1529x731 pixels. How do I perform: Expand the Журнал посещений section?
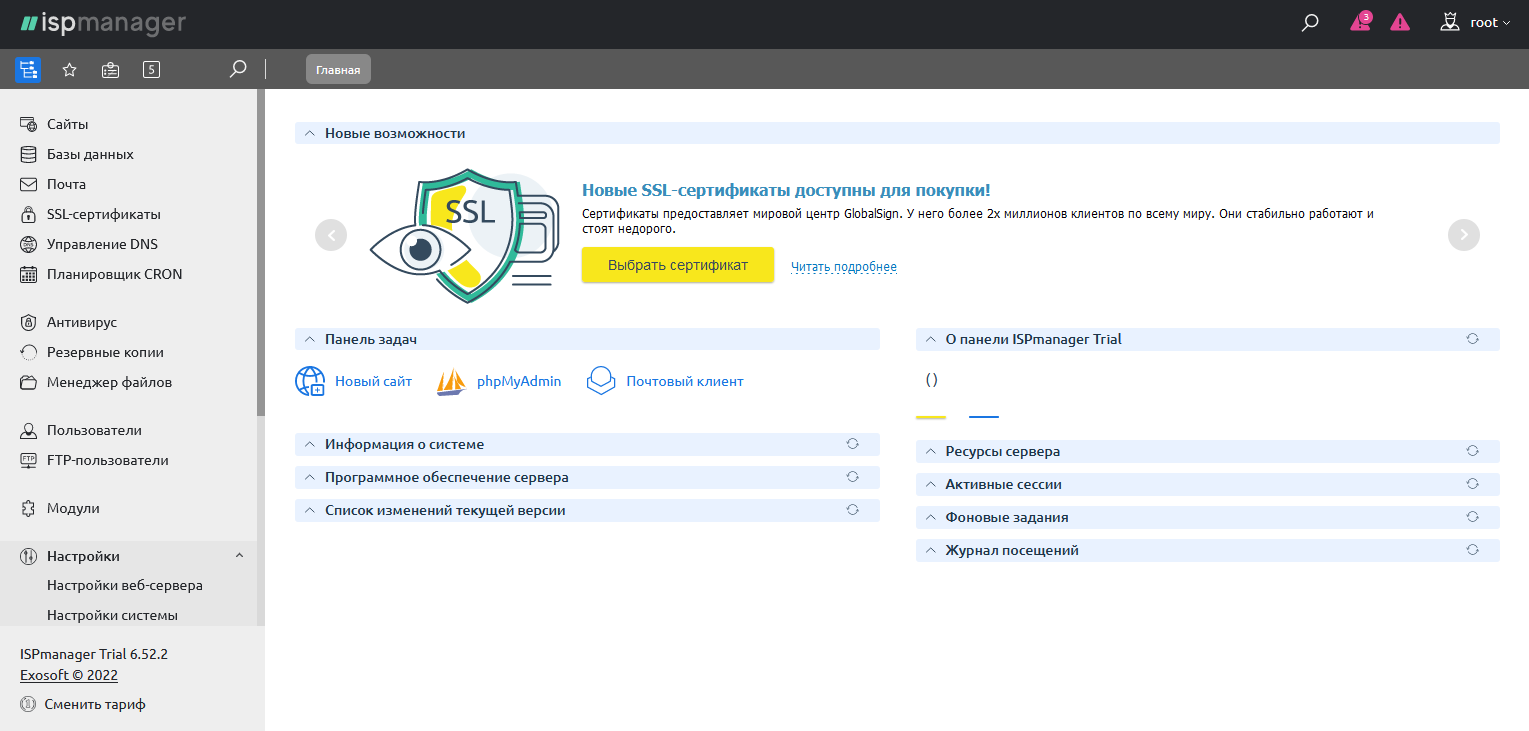click(x=931, y=550)
